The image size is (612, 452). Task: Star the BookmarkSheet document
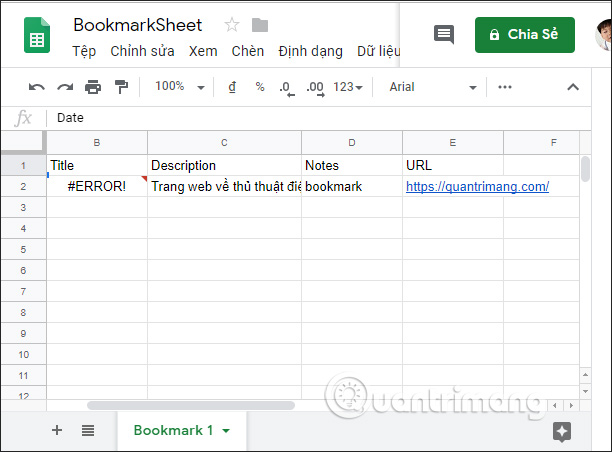[232, 25]
